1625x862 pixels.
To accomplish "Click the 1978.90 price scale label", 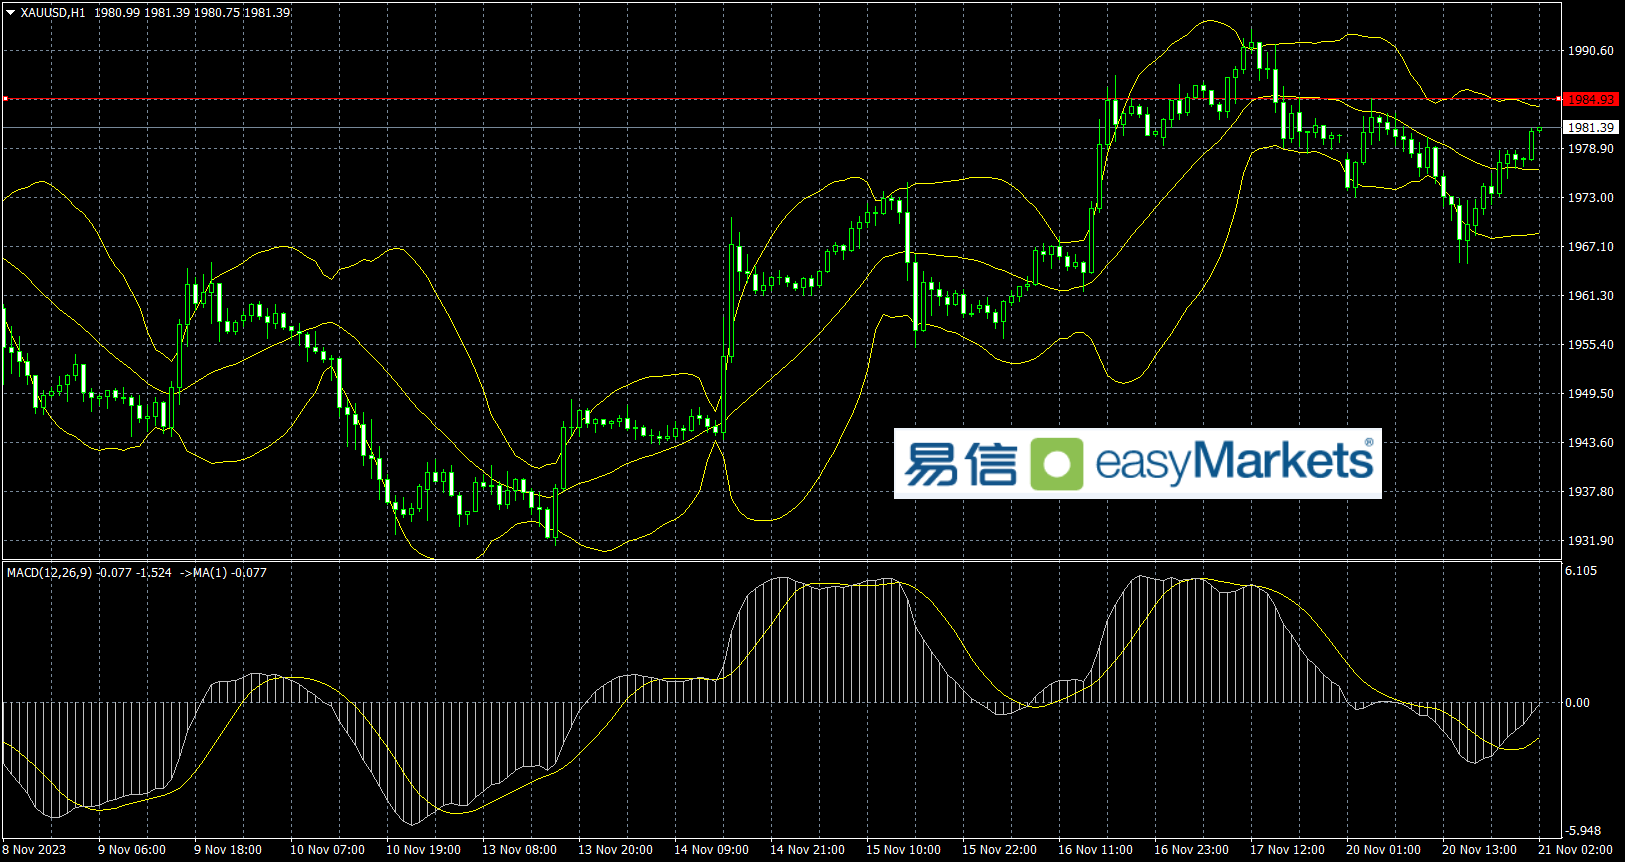I will (1590, 148).
